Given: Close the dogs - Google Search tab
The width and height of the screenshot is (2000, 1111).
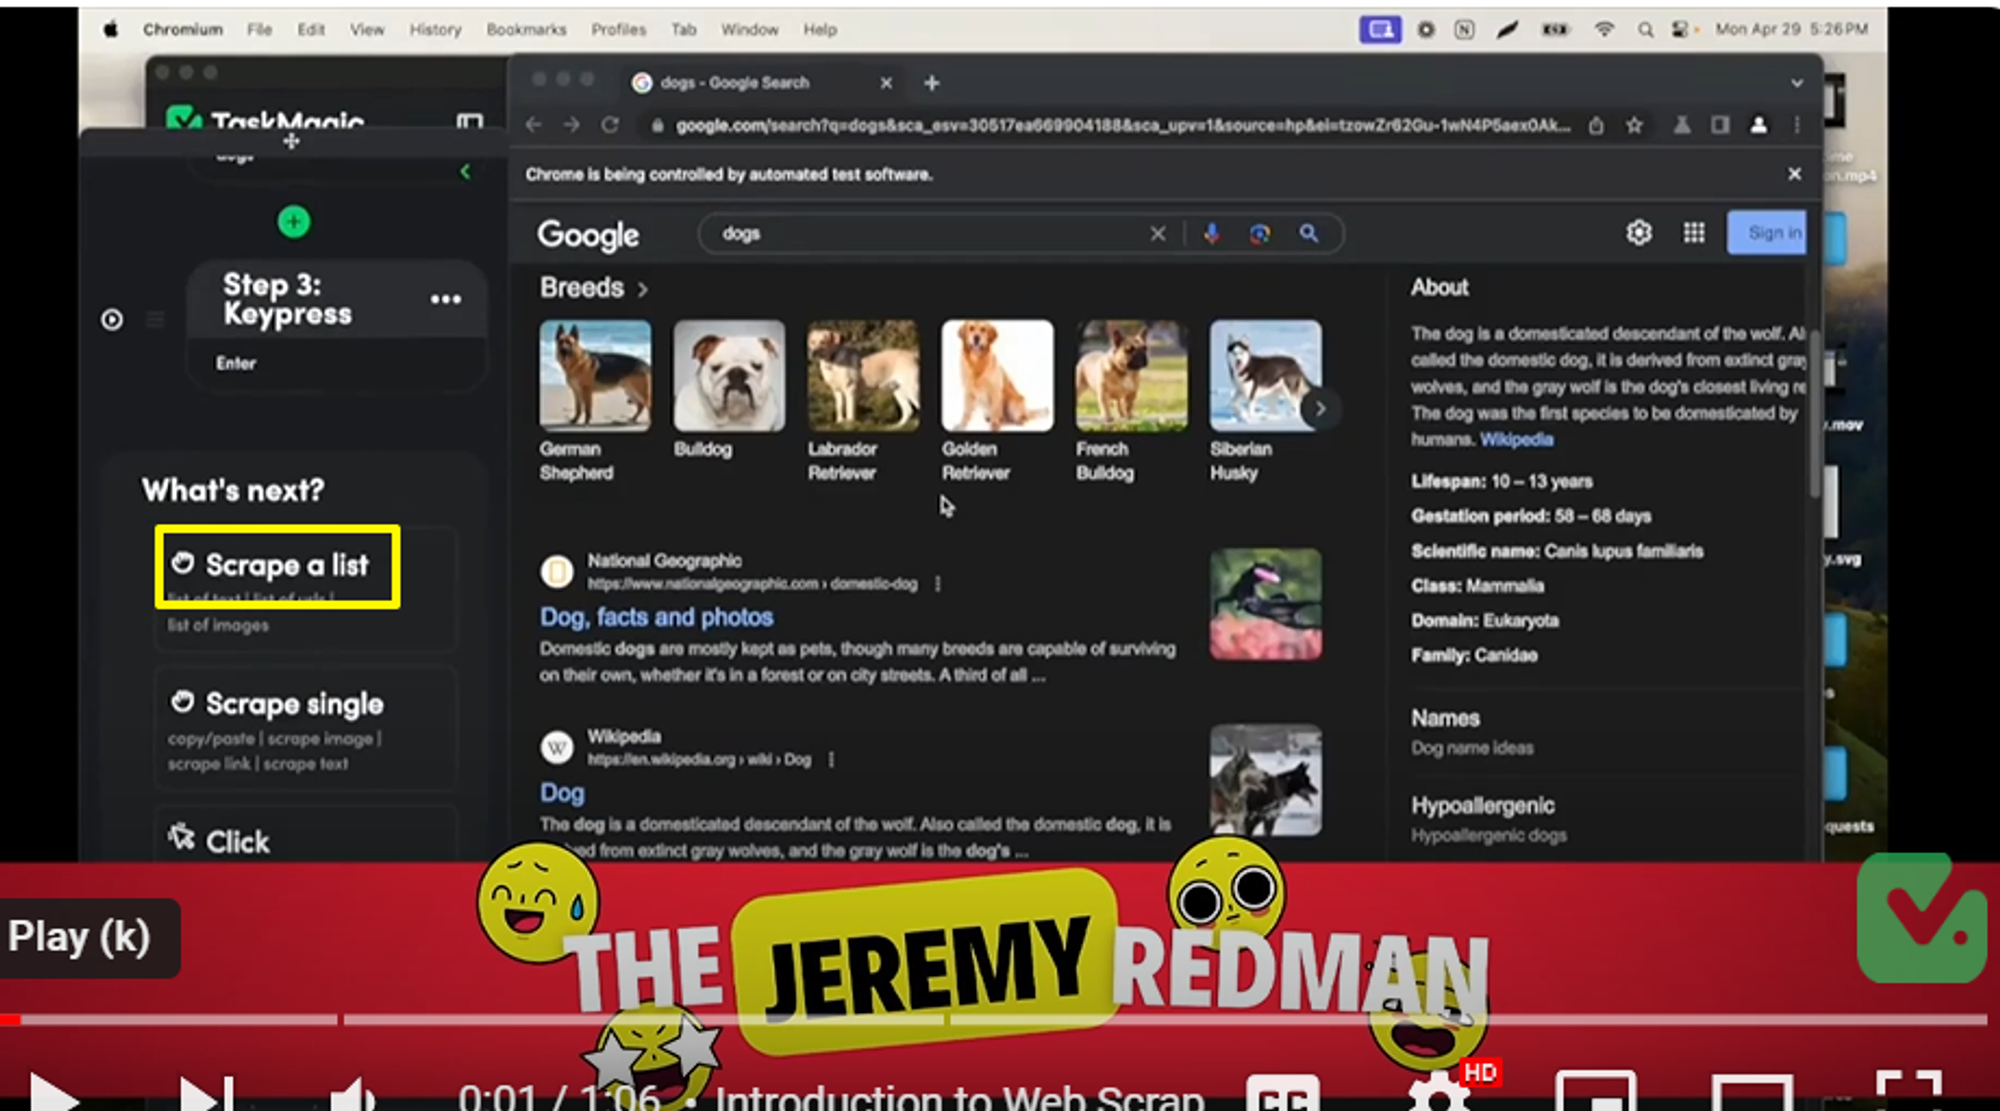Looking at the screenshot, I should click(886, 83).
